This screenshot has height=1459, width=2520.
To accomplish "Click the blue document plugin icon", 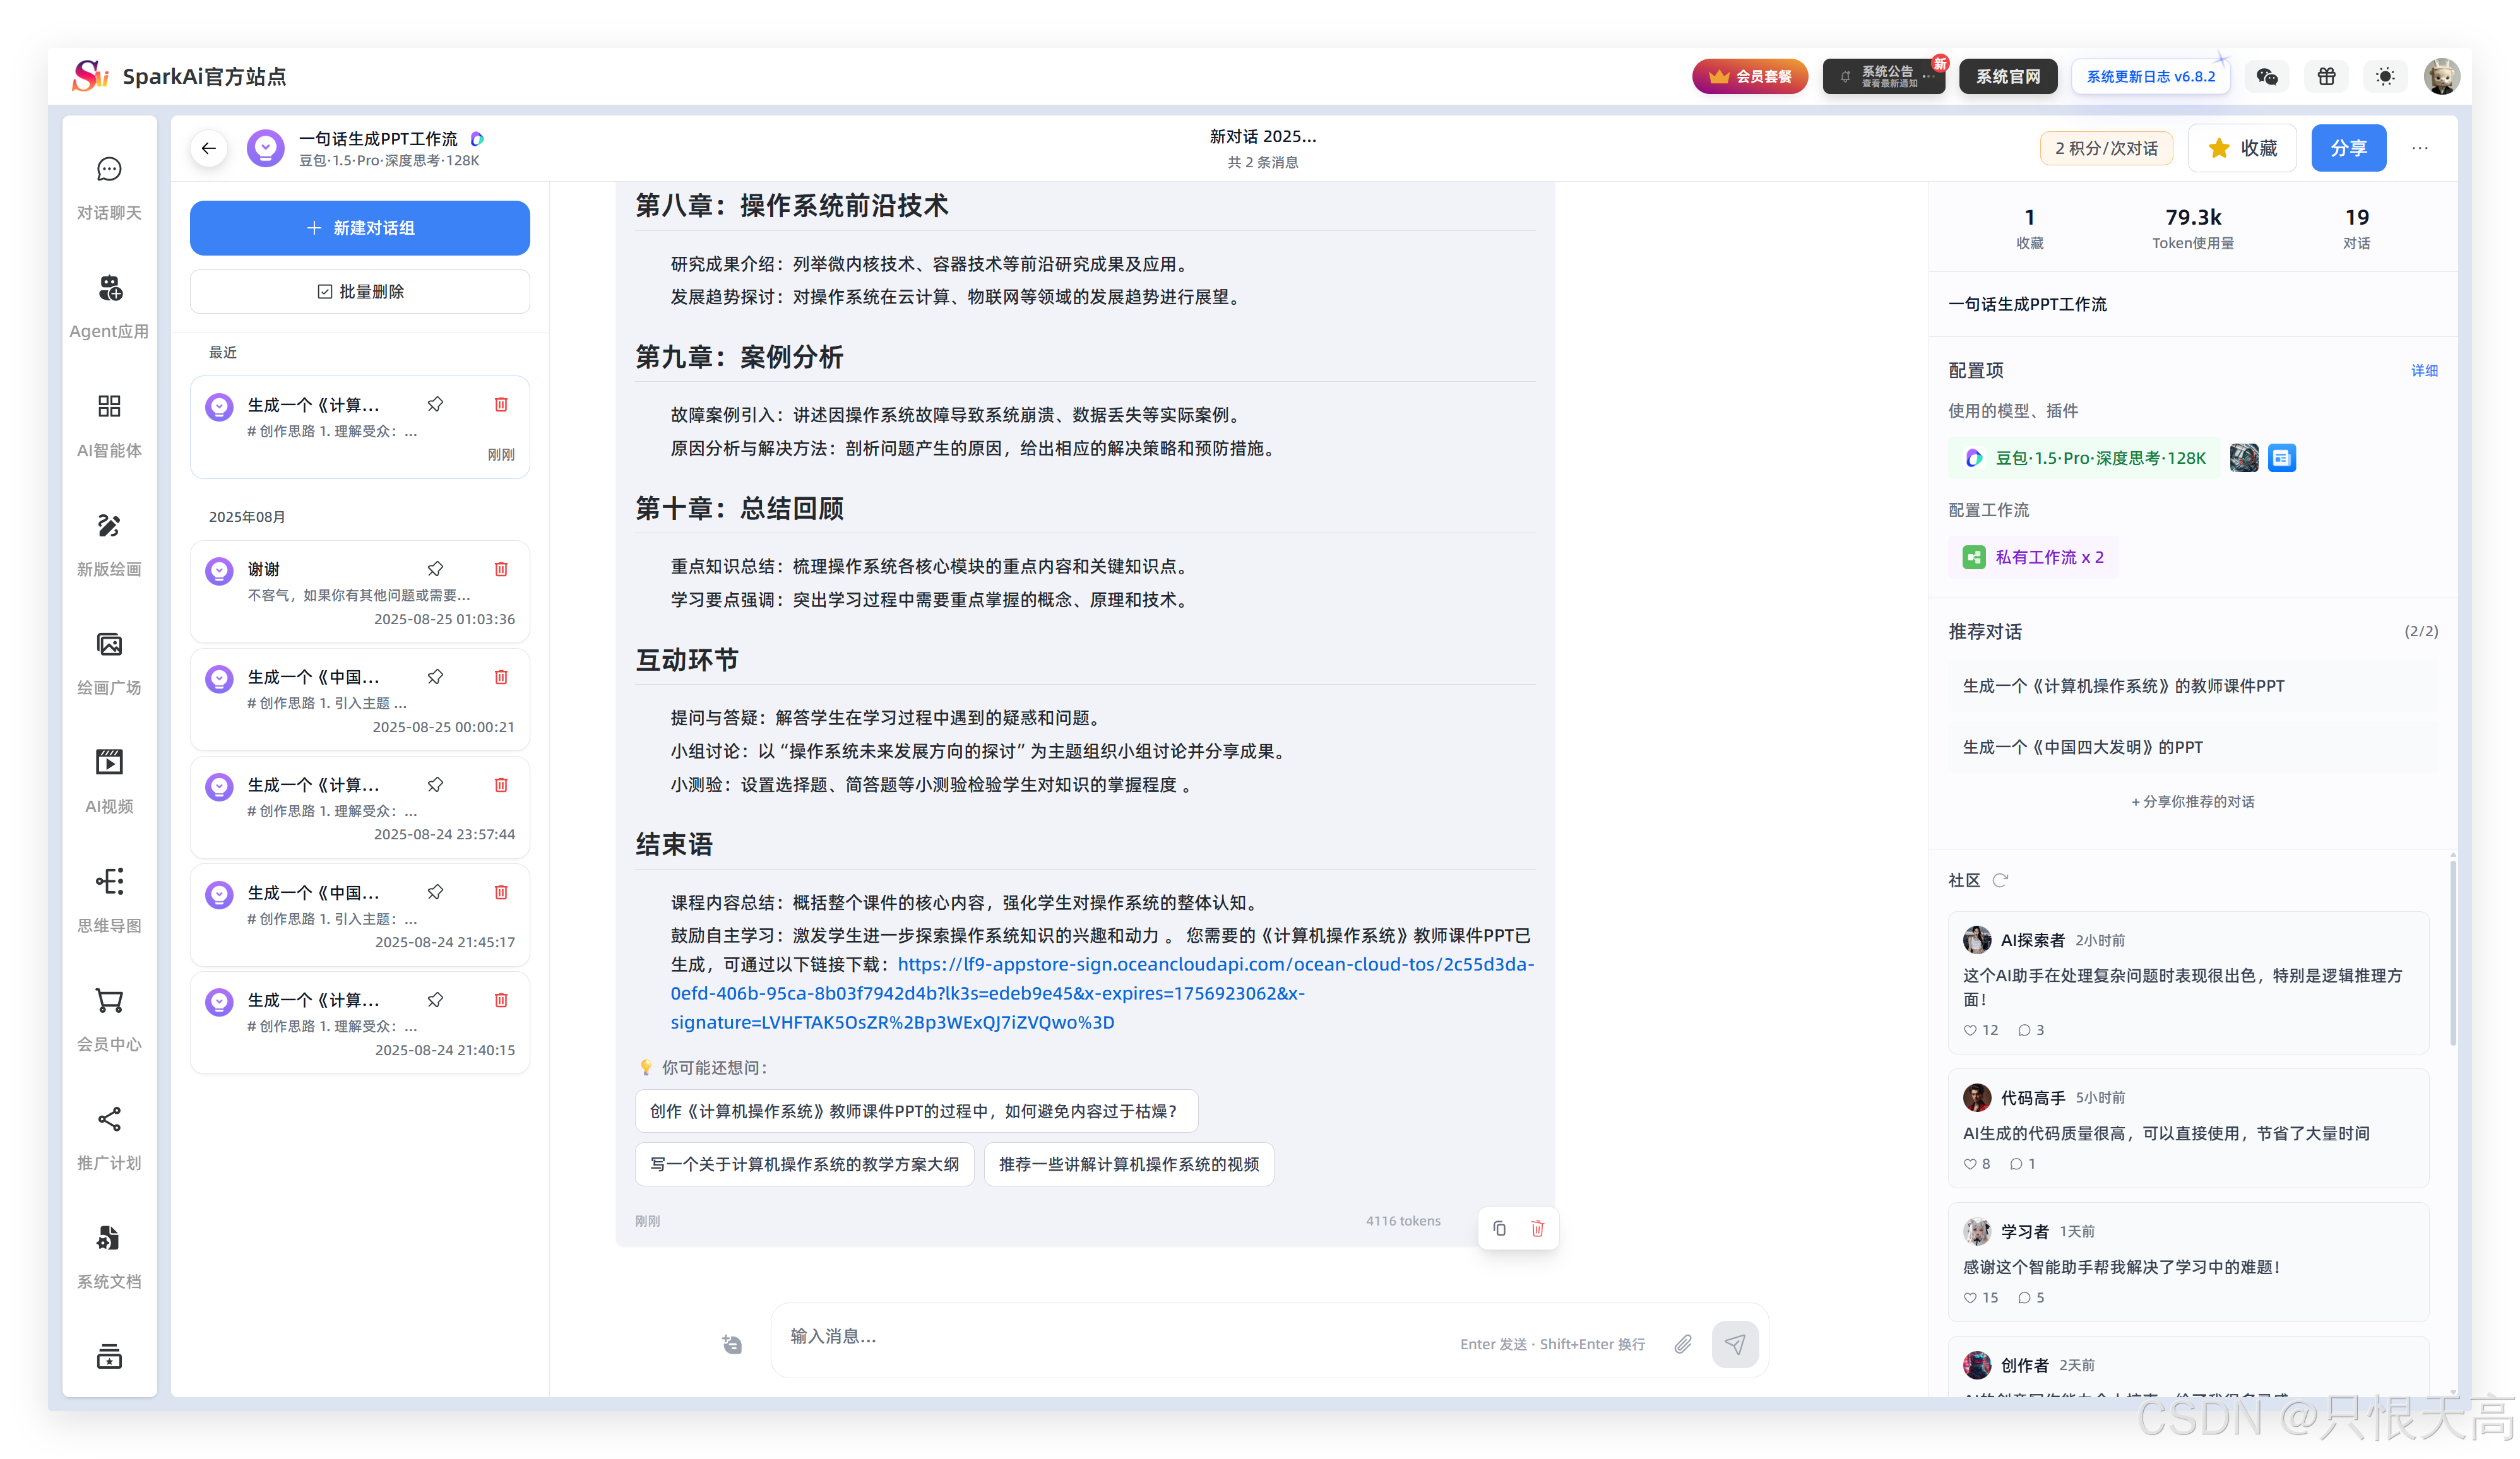I will coord(2281,458).
